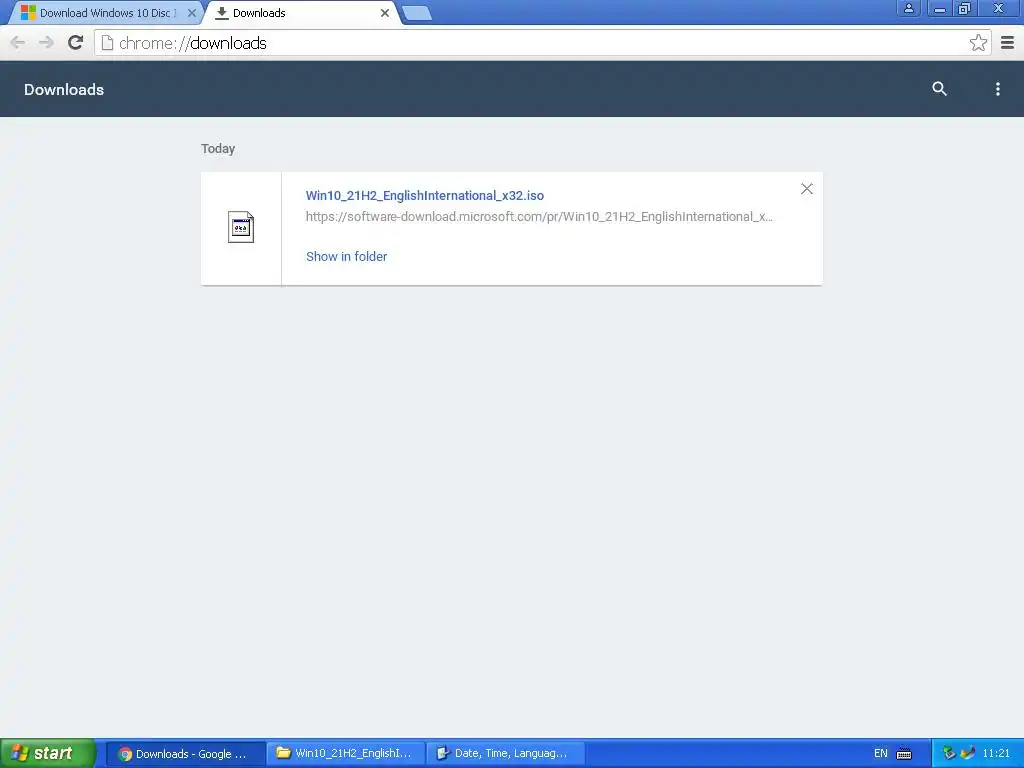Click the Downloads page title
This screenshot has height=768, width=1024.
pyautogui.click(x=64, y=89)
